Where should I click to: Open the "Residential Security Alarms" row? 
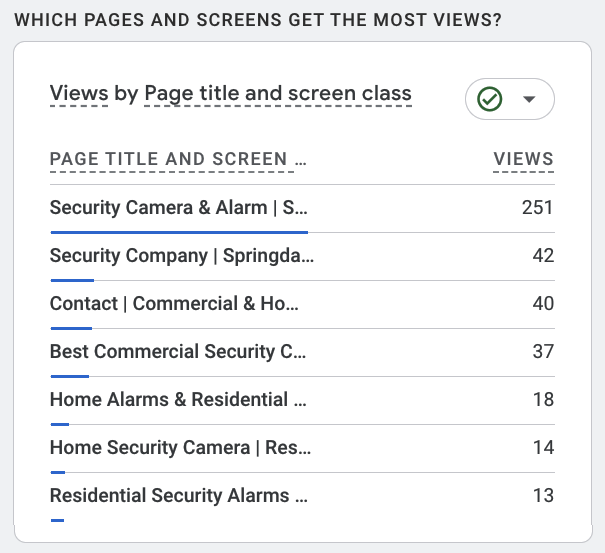(x=179, y=496)
